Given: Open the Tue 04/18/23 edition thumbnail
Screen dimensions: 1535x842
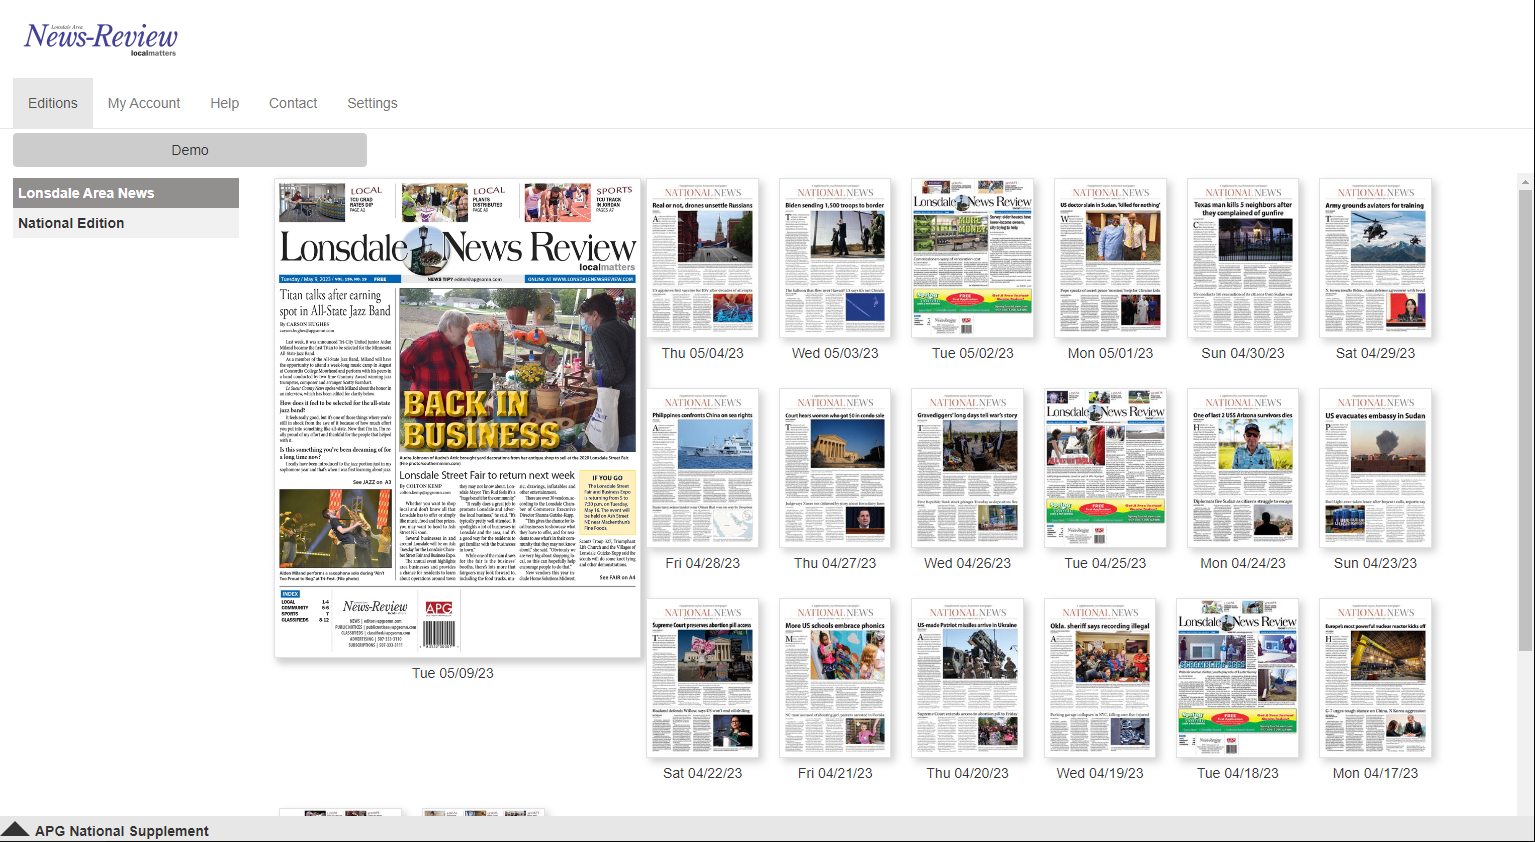Looking at the screenshot, I should (x=1238, y=678).
